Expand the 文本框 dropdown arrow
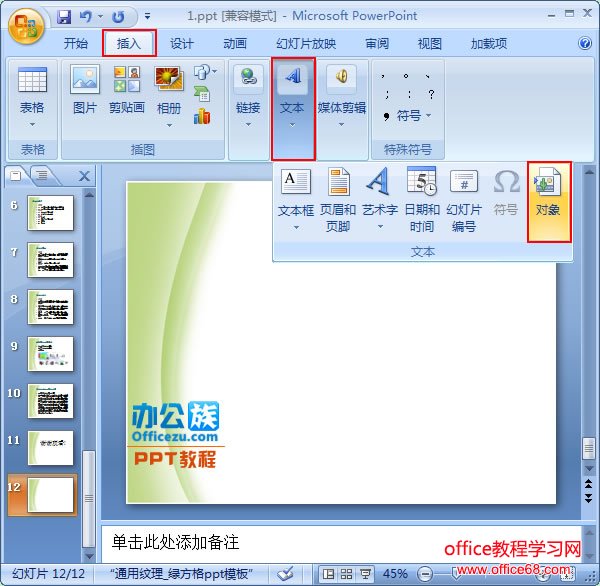Screen dimensions: 600x586 click(296, 227)
